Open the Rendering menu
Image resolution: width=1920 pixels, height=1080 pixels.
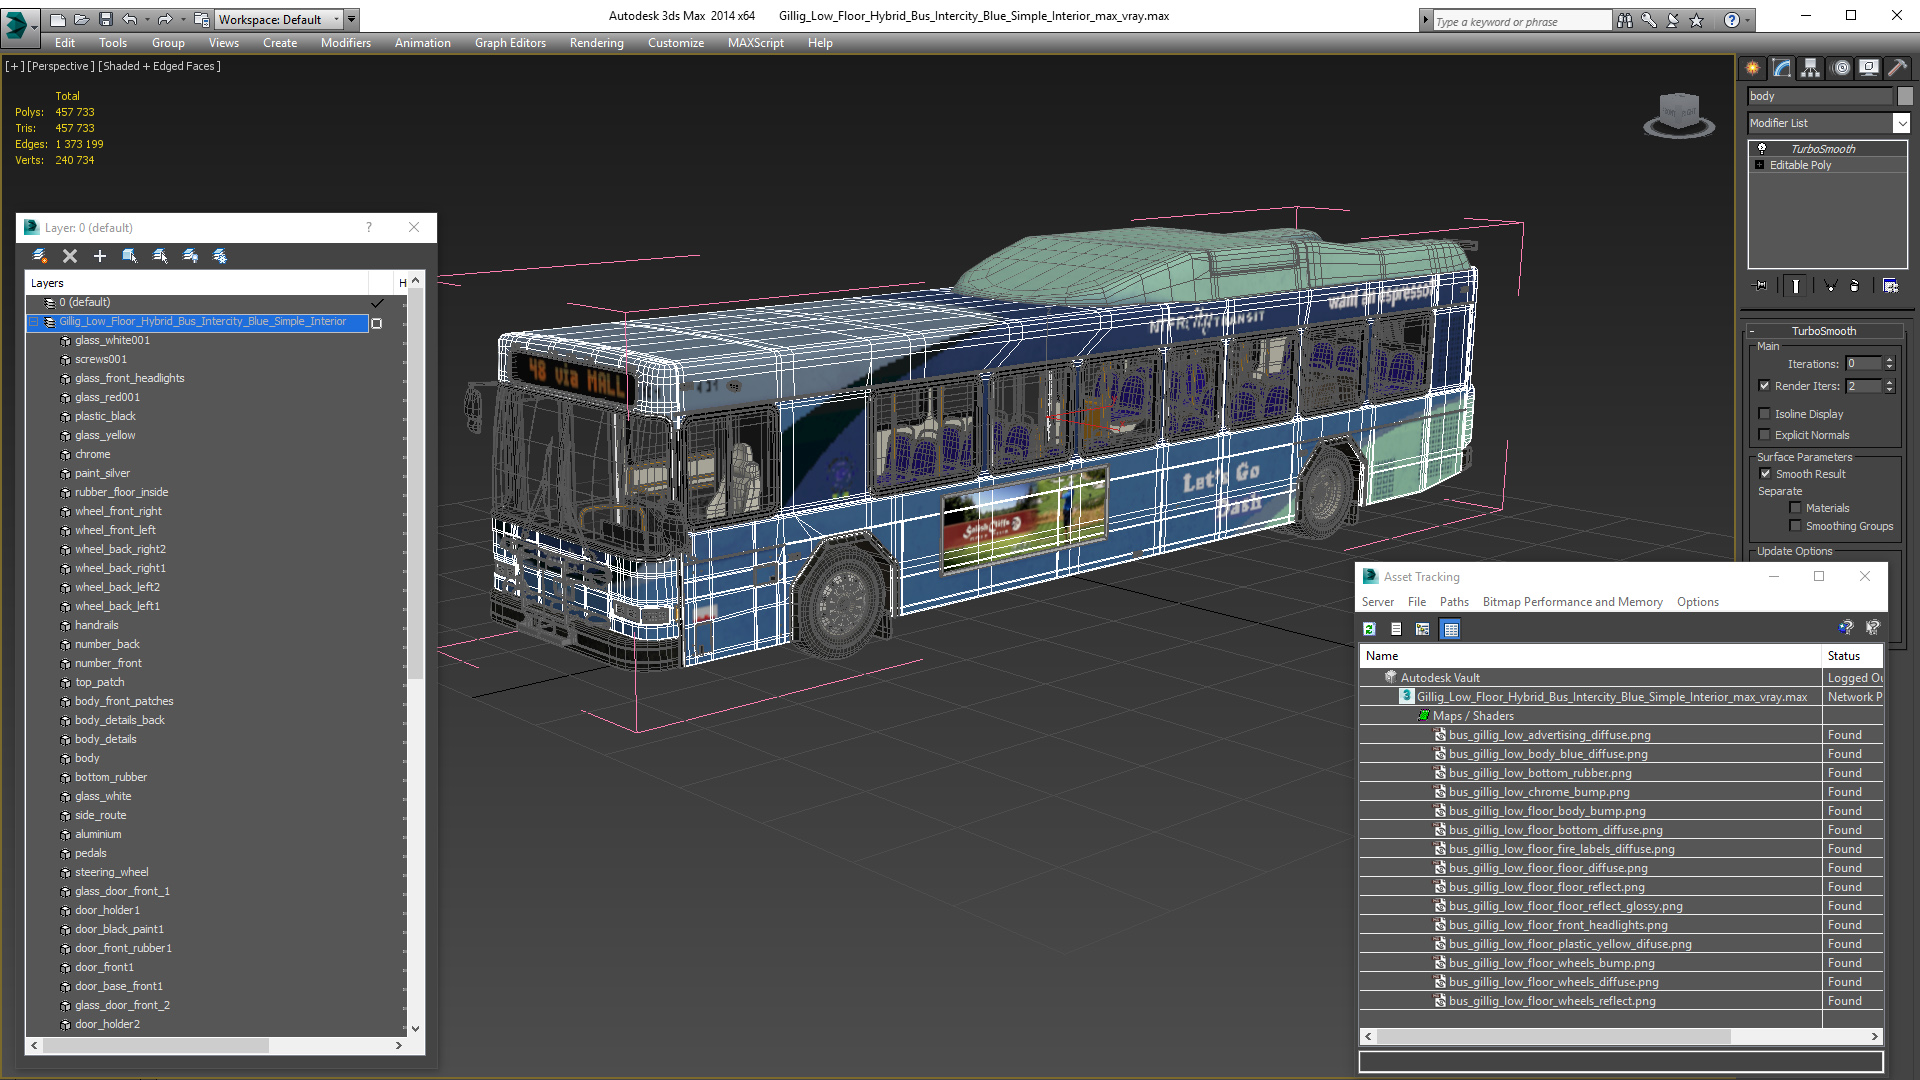(596, 43)
